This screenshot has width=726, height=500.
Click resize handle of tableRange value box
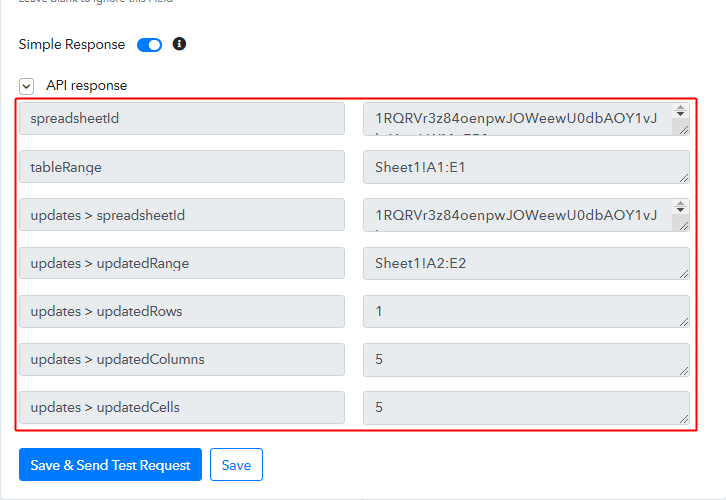click(x=684, y=178)
